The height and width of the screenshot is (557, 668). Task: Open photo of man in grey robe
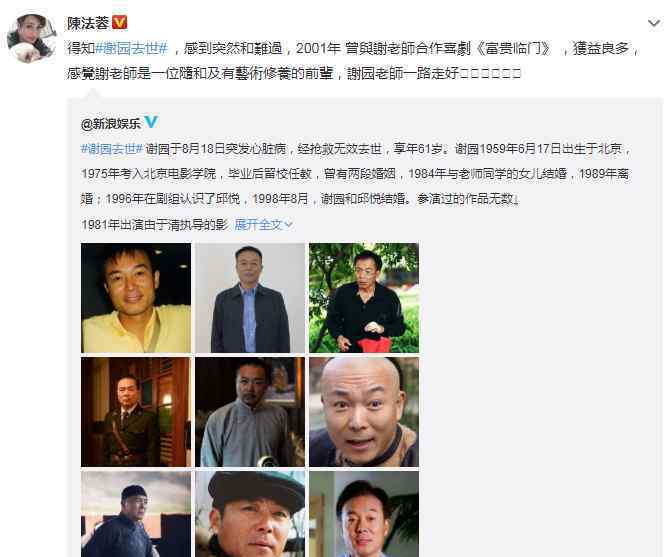(250, 412)
